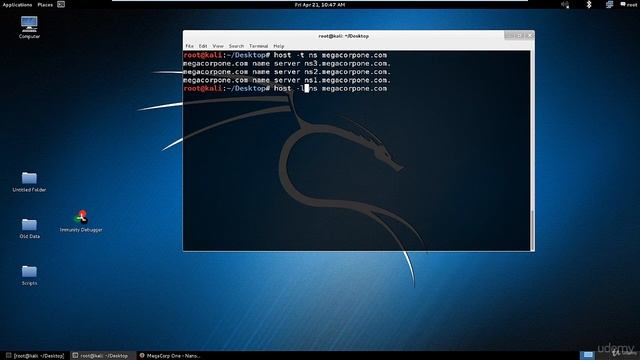Click the 'host -t ns megacorpone.com' command text

tap(330, 55)
